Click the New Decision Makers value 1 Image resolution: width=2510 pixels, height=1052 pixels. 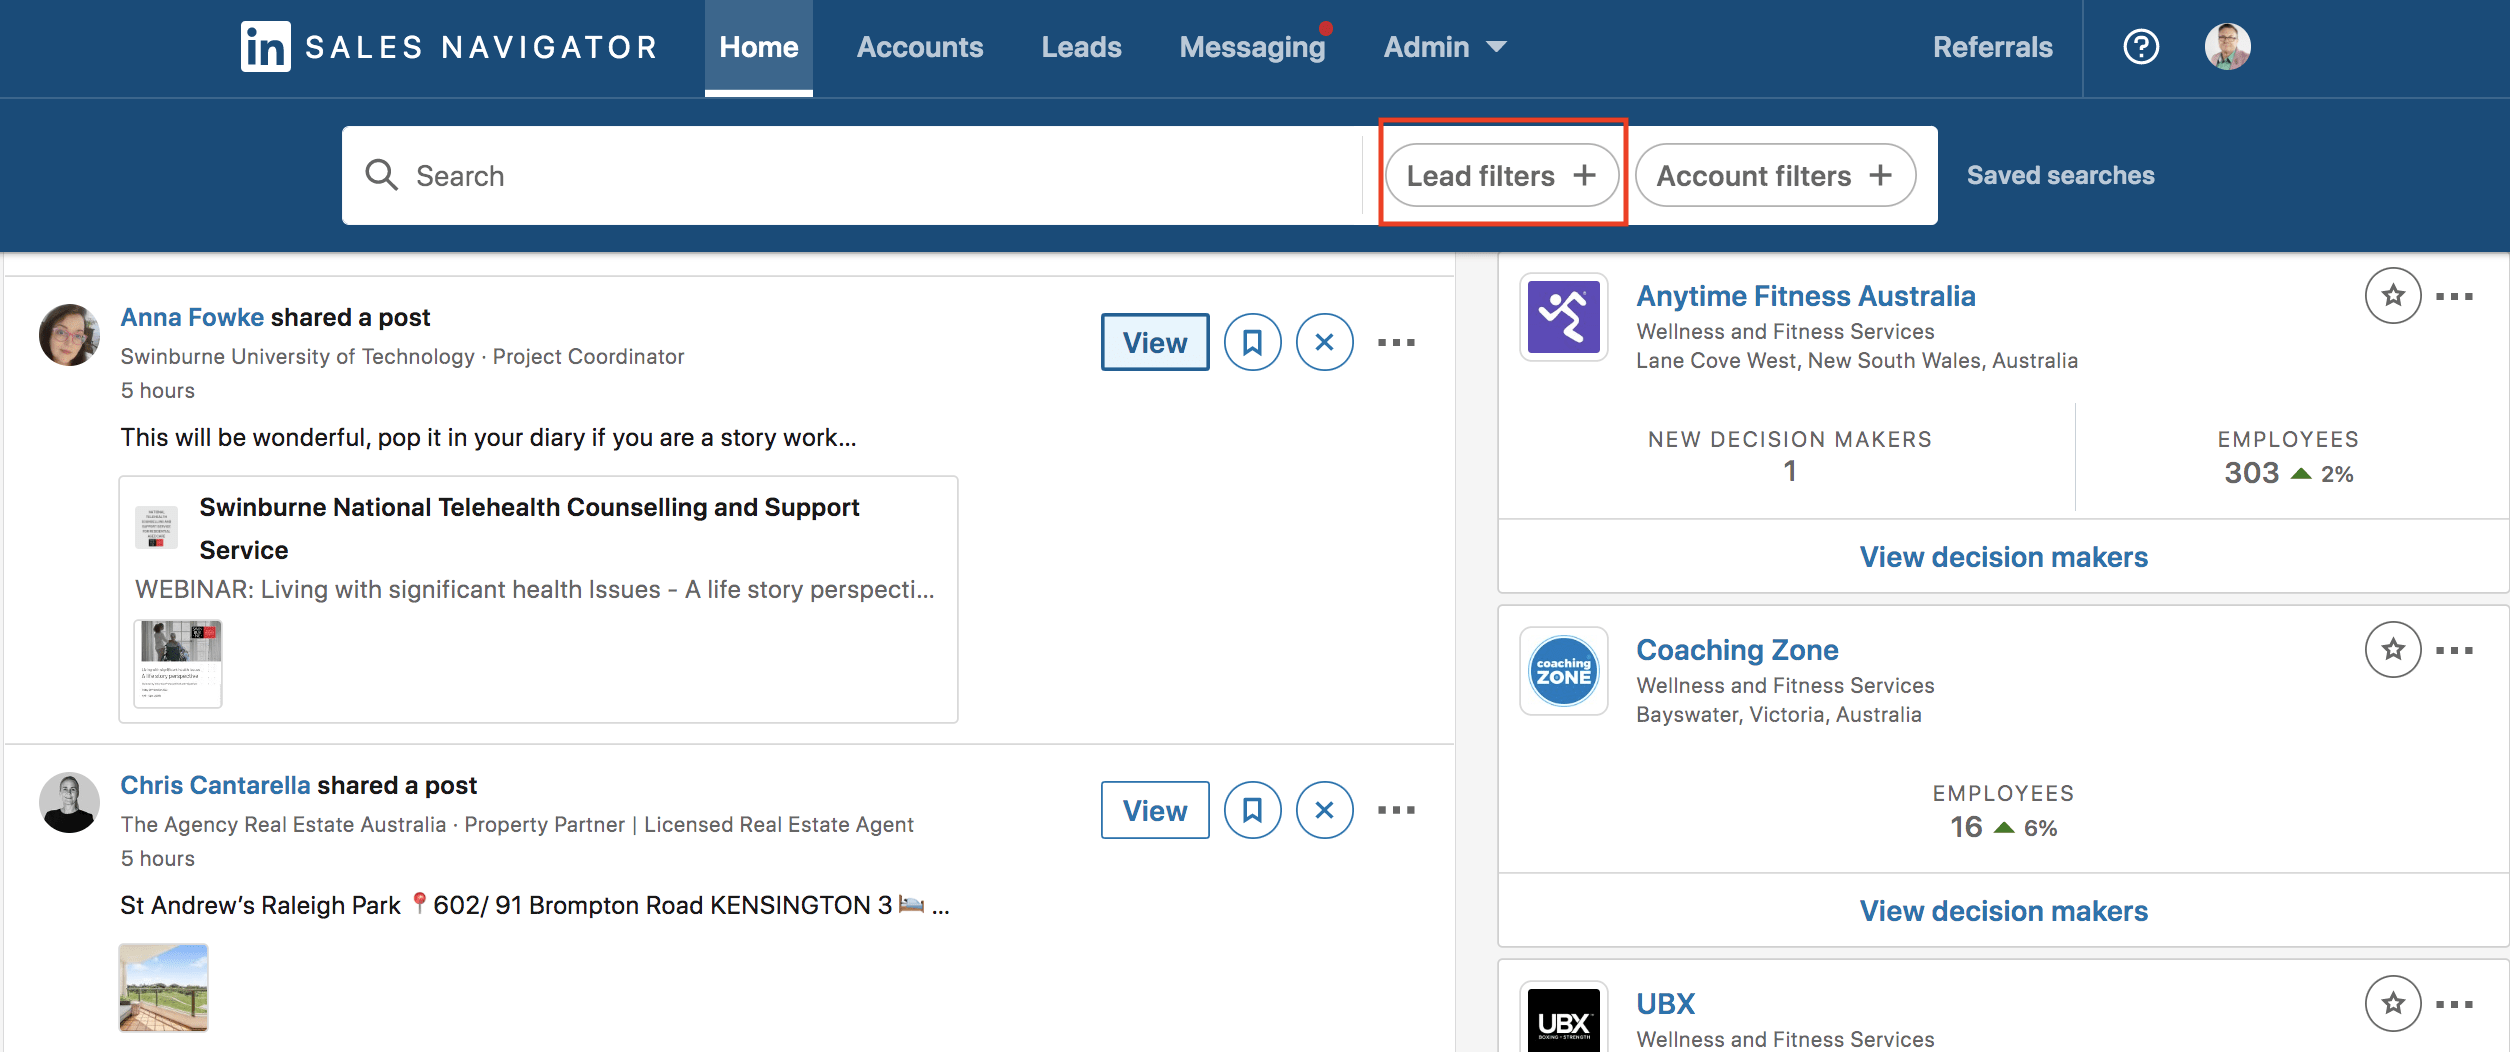coord(1790,471)
